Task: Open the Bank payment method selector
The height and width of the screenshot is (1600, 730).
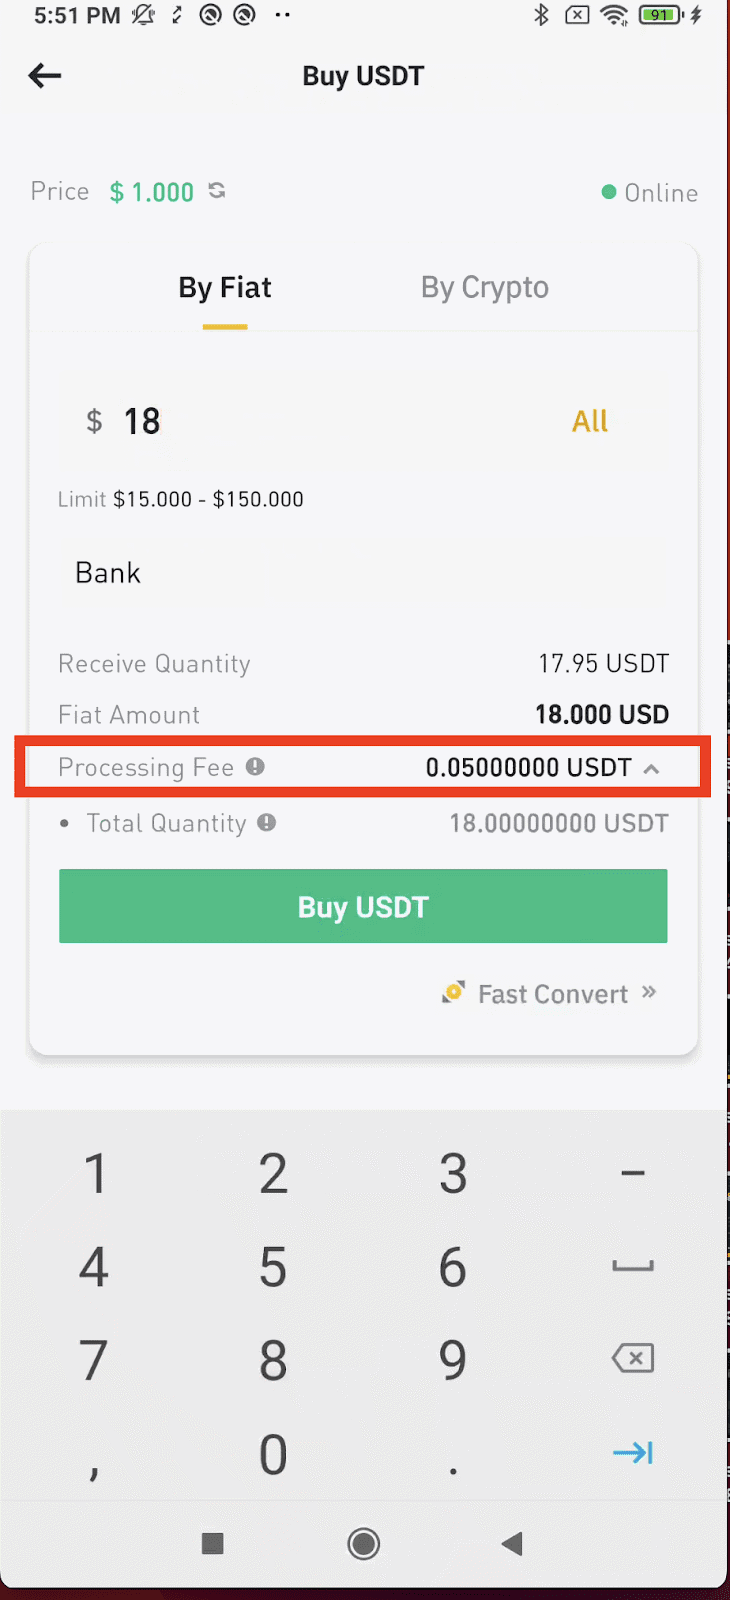Action: click(x=108, y=573)
